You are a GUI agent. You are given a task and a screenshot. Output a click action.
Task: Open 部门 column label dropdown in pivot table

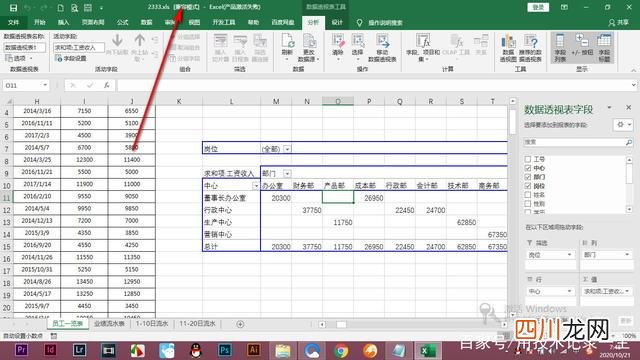point(287,174)
